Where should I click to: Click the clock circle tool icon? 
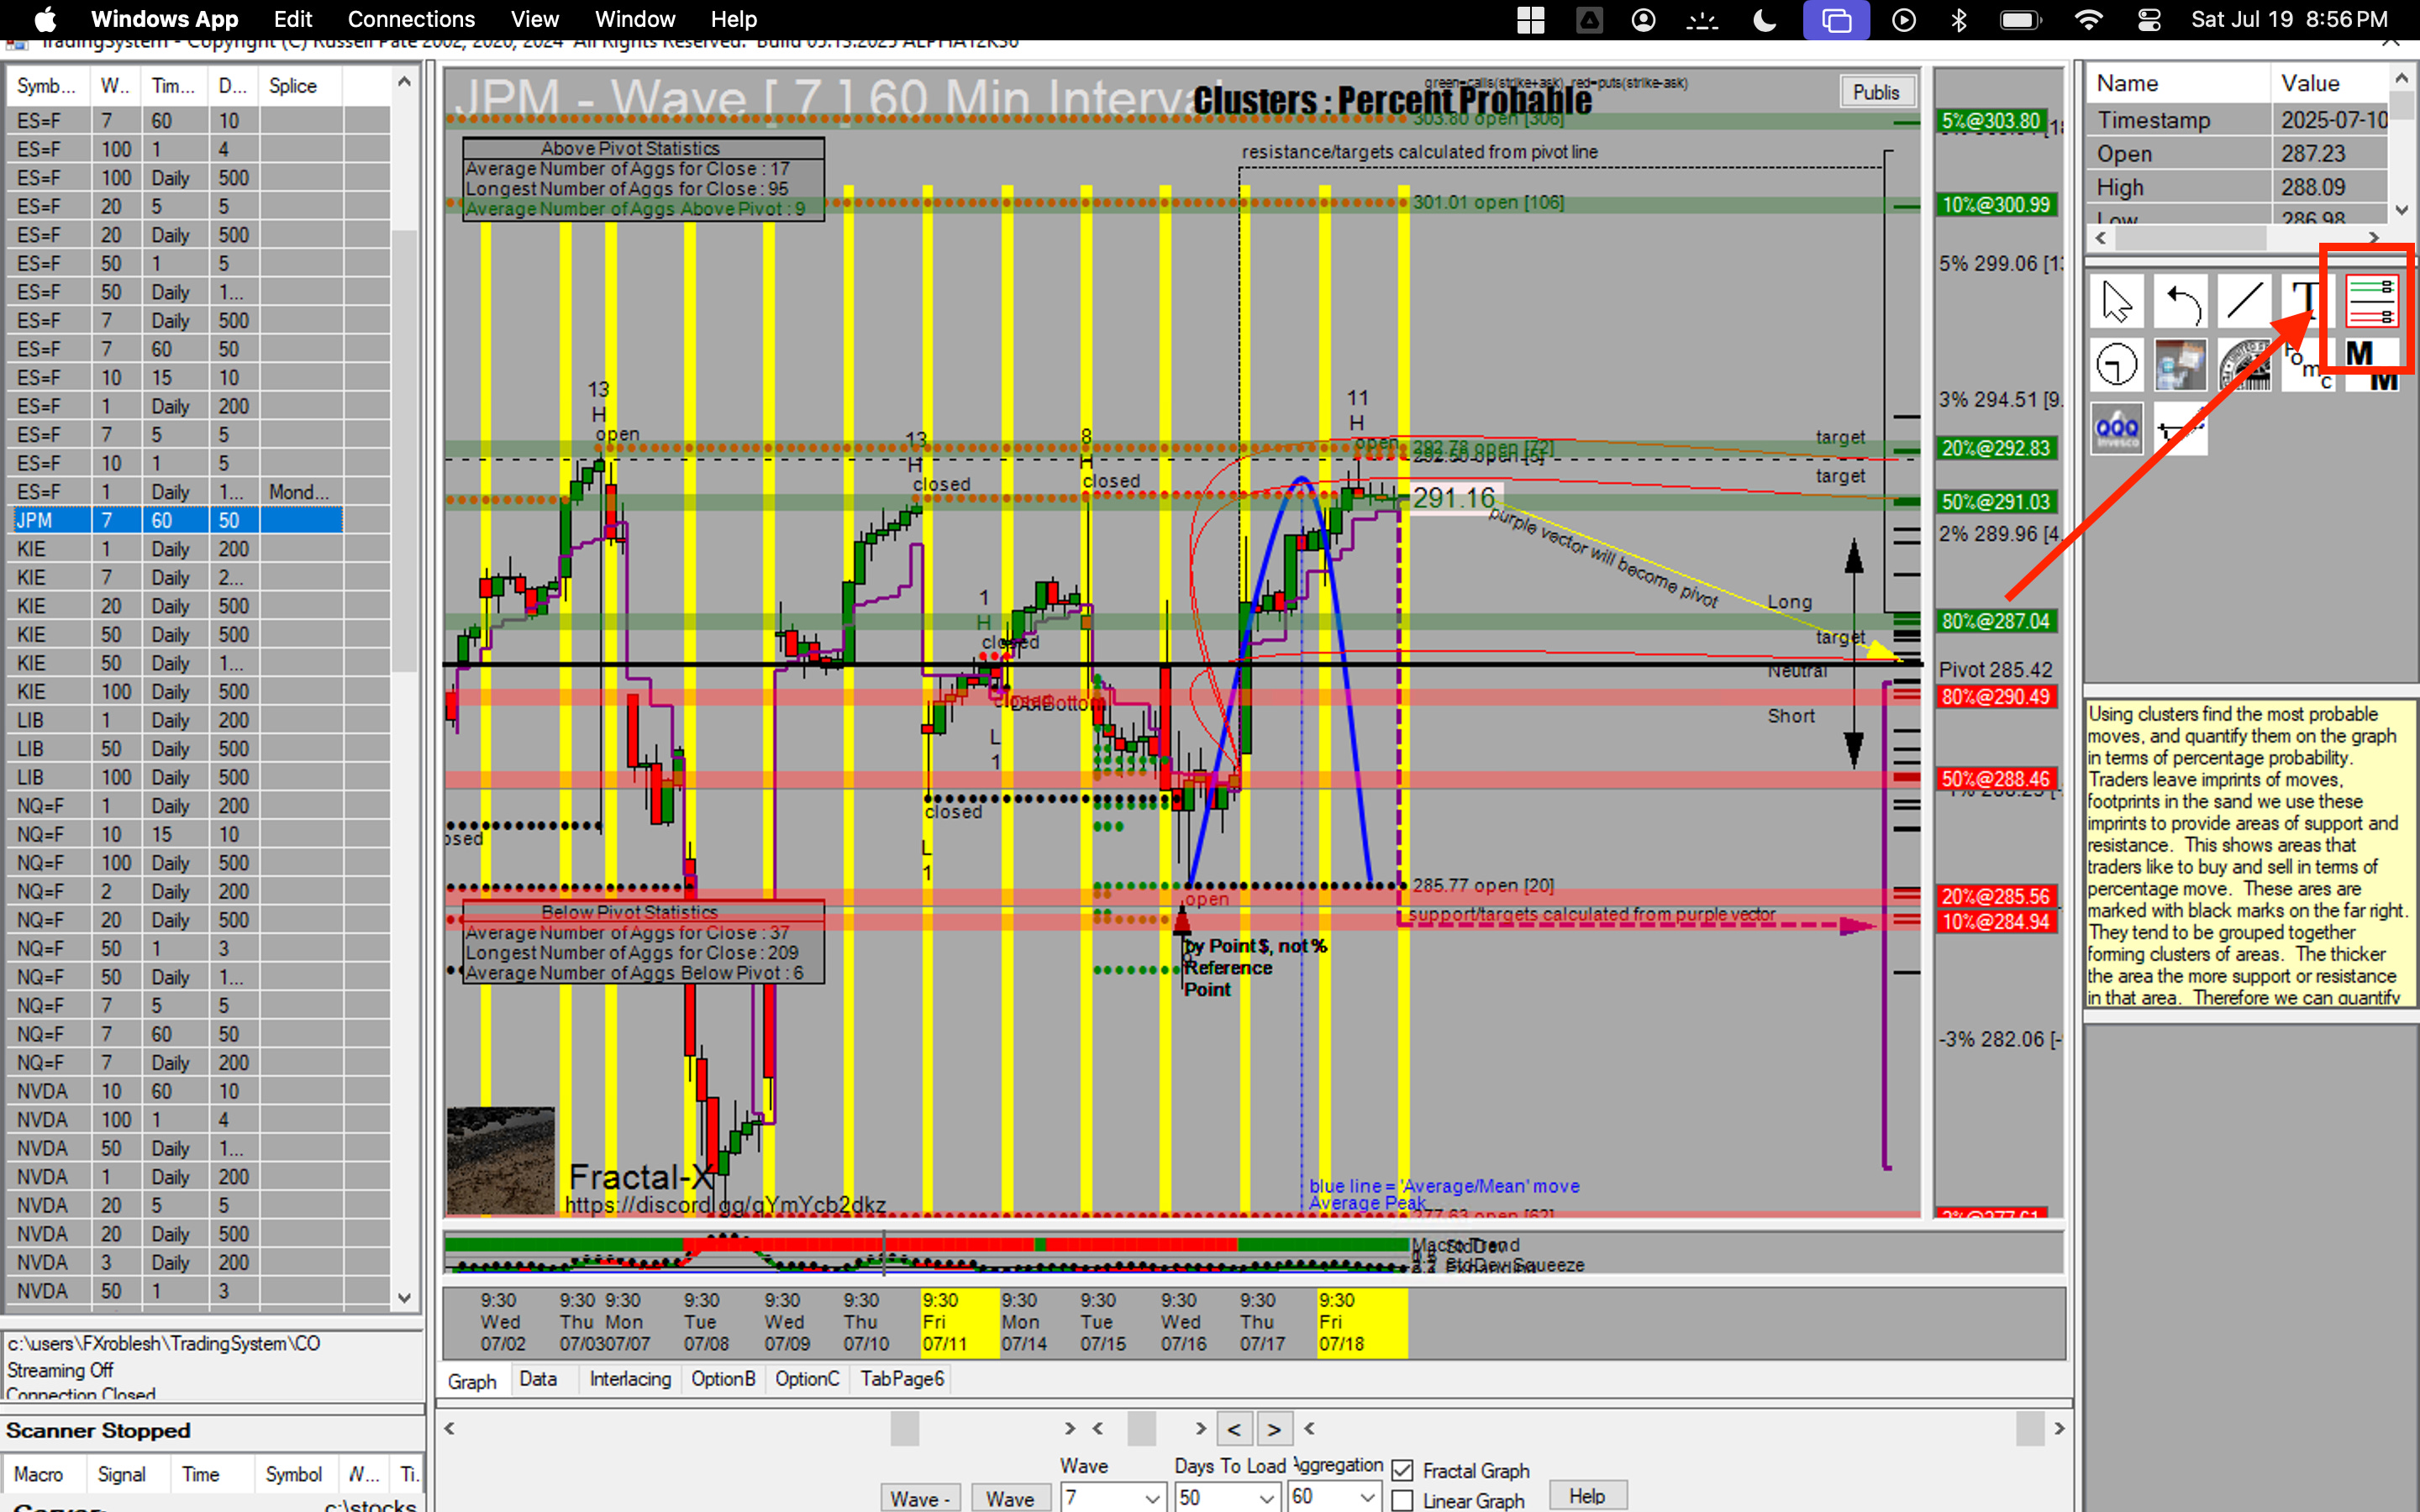(2116, 365)
